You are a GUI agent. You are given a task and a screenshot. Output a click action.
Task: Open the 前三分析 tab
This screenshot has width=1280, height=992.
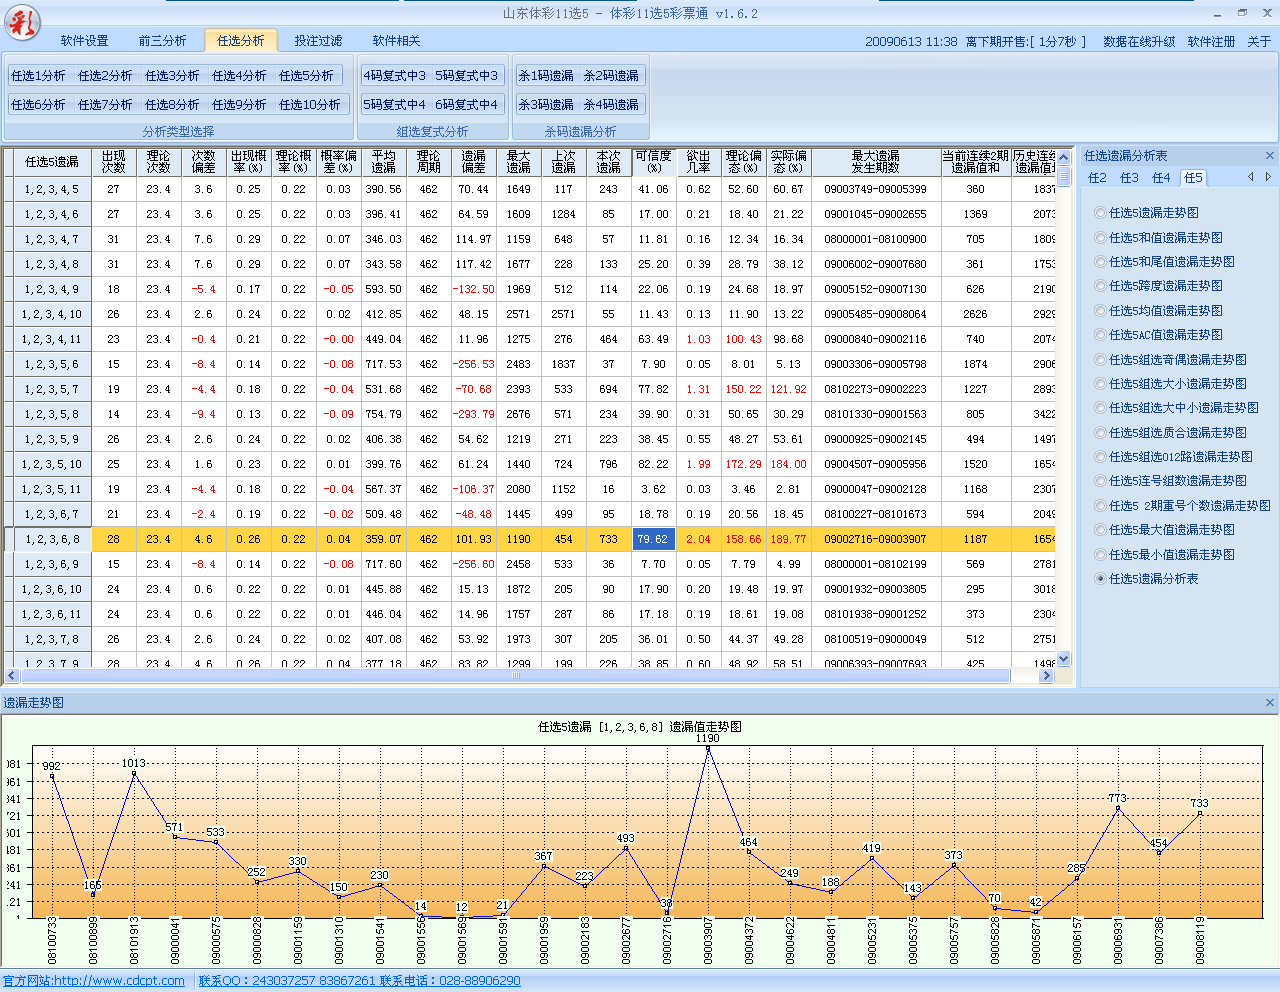pos(162,41)
